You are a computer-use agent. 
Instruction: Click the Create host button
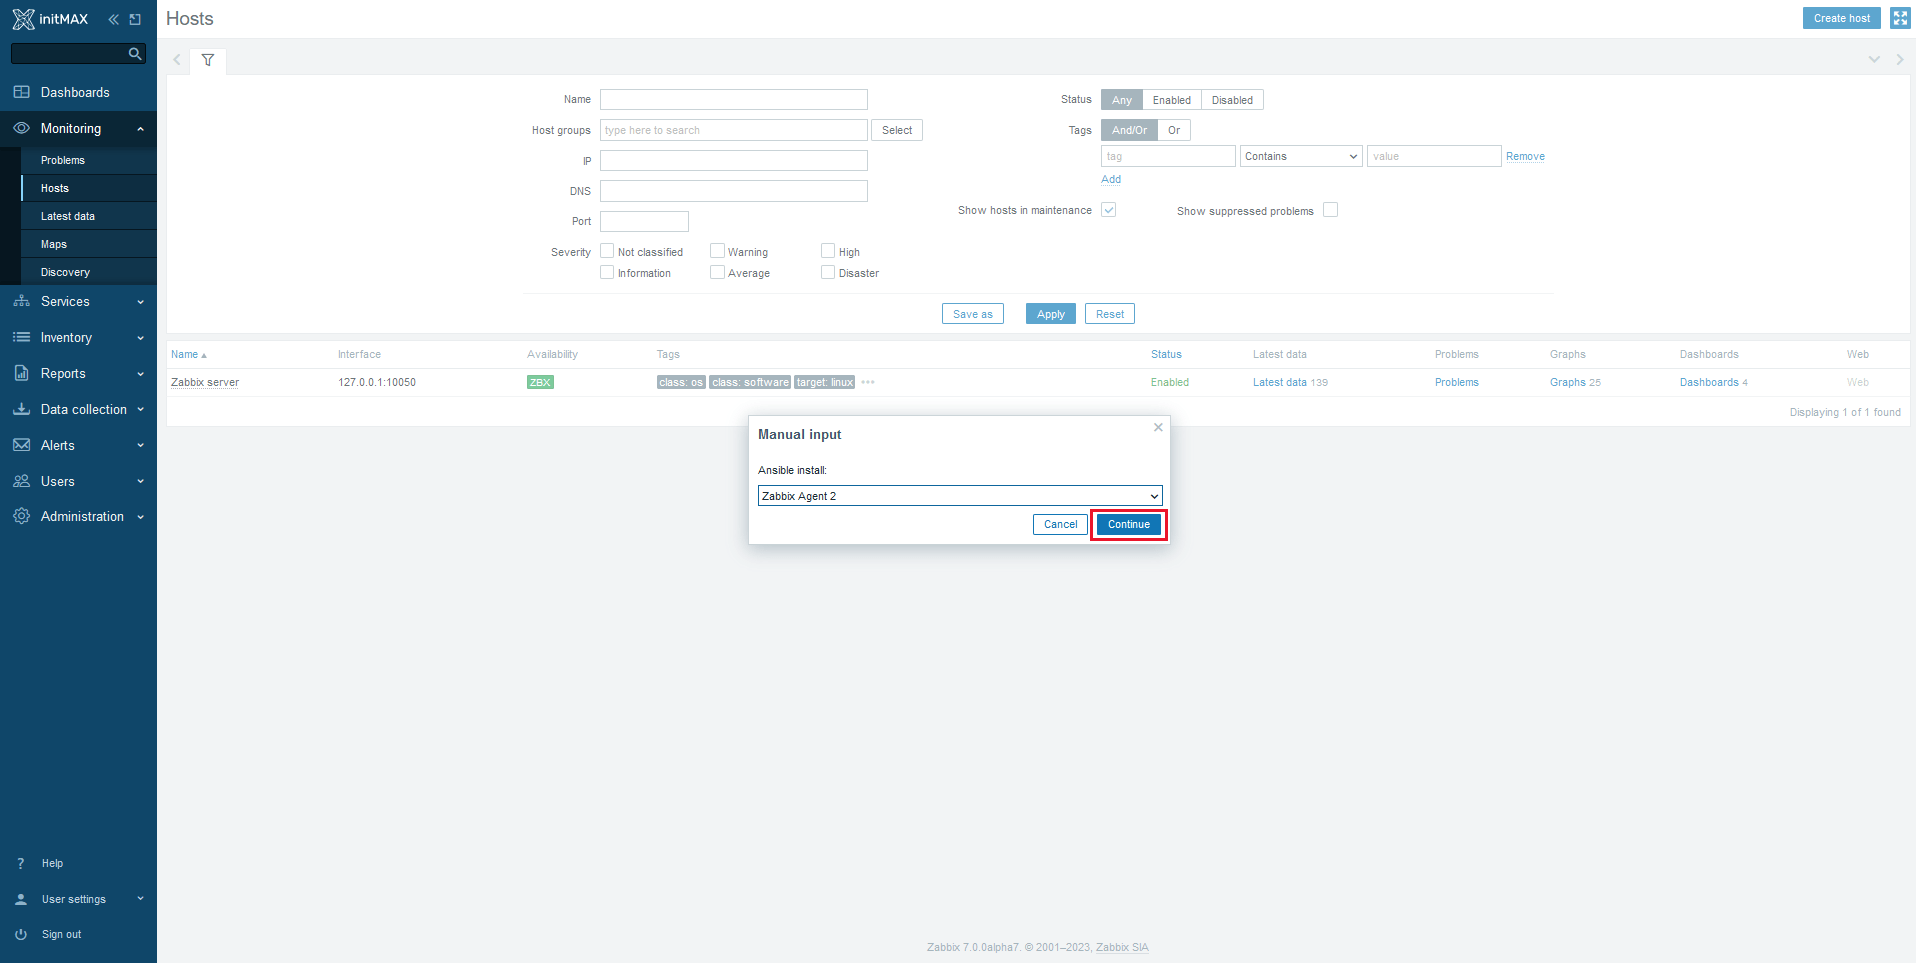click(1842, 18)
